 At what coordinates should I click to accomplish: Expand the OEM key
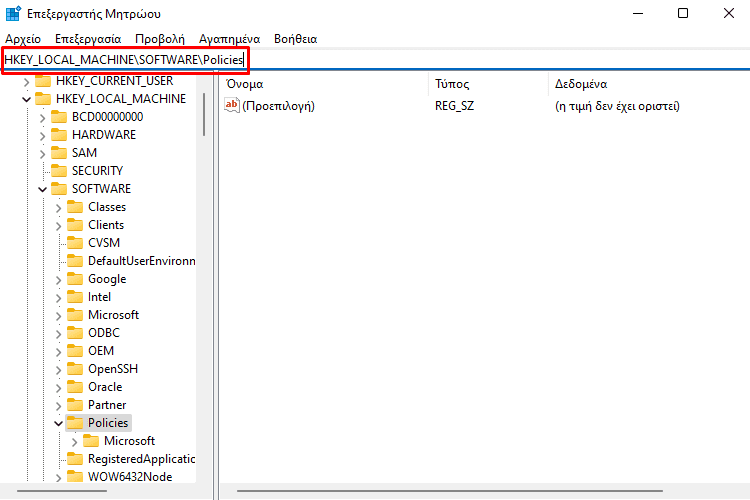(x=58, y=352)
